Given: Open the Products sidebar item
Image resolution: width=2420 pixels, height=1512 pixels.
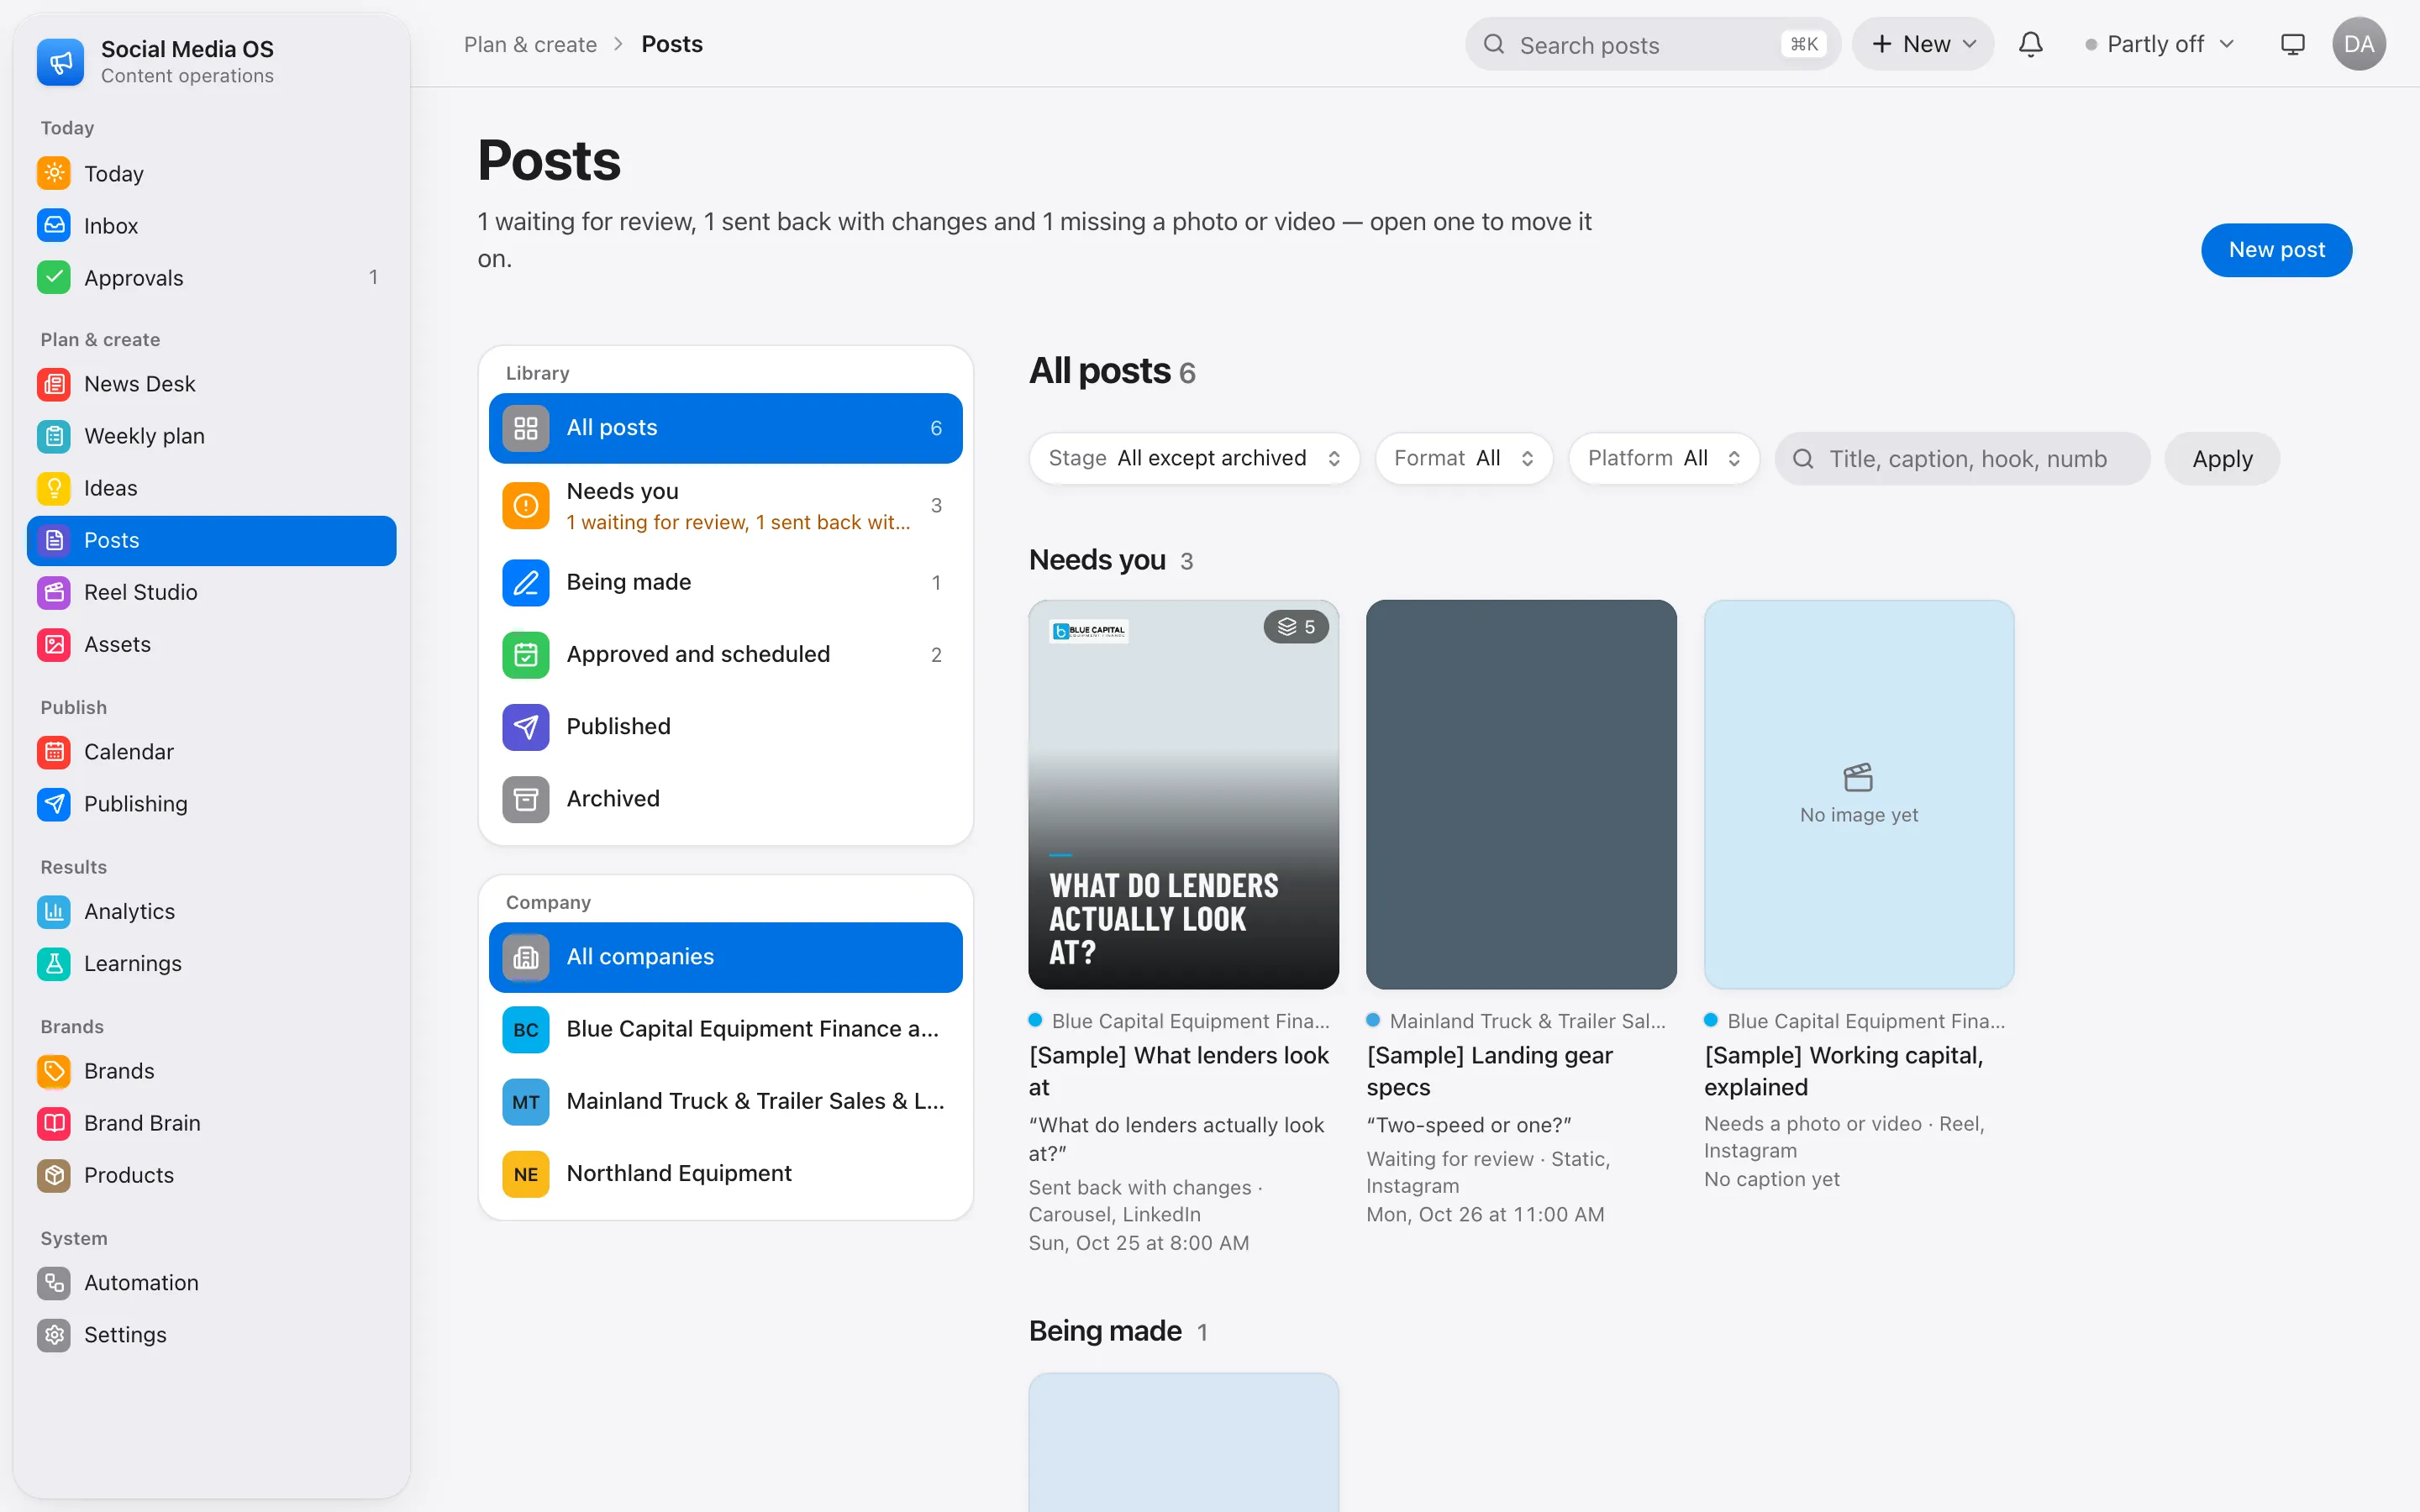Looking at the screenshot, I should click(x=211, y=1175).
